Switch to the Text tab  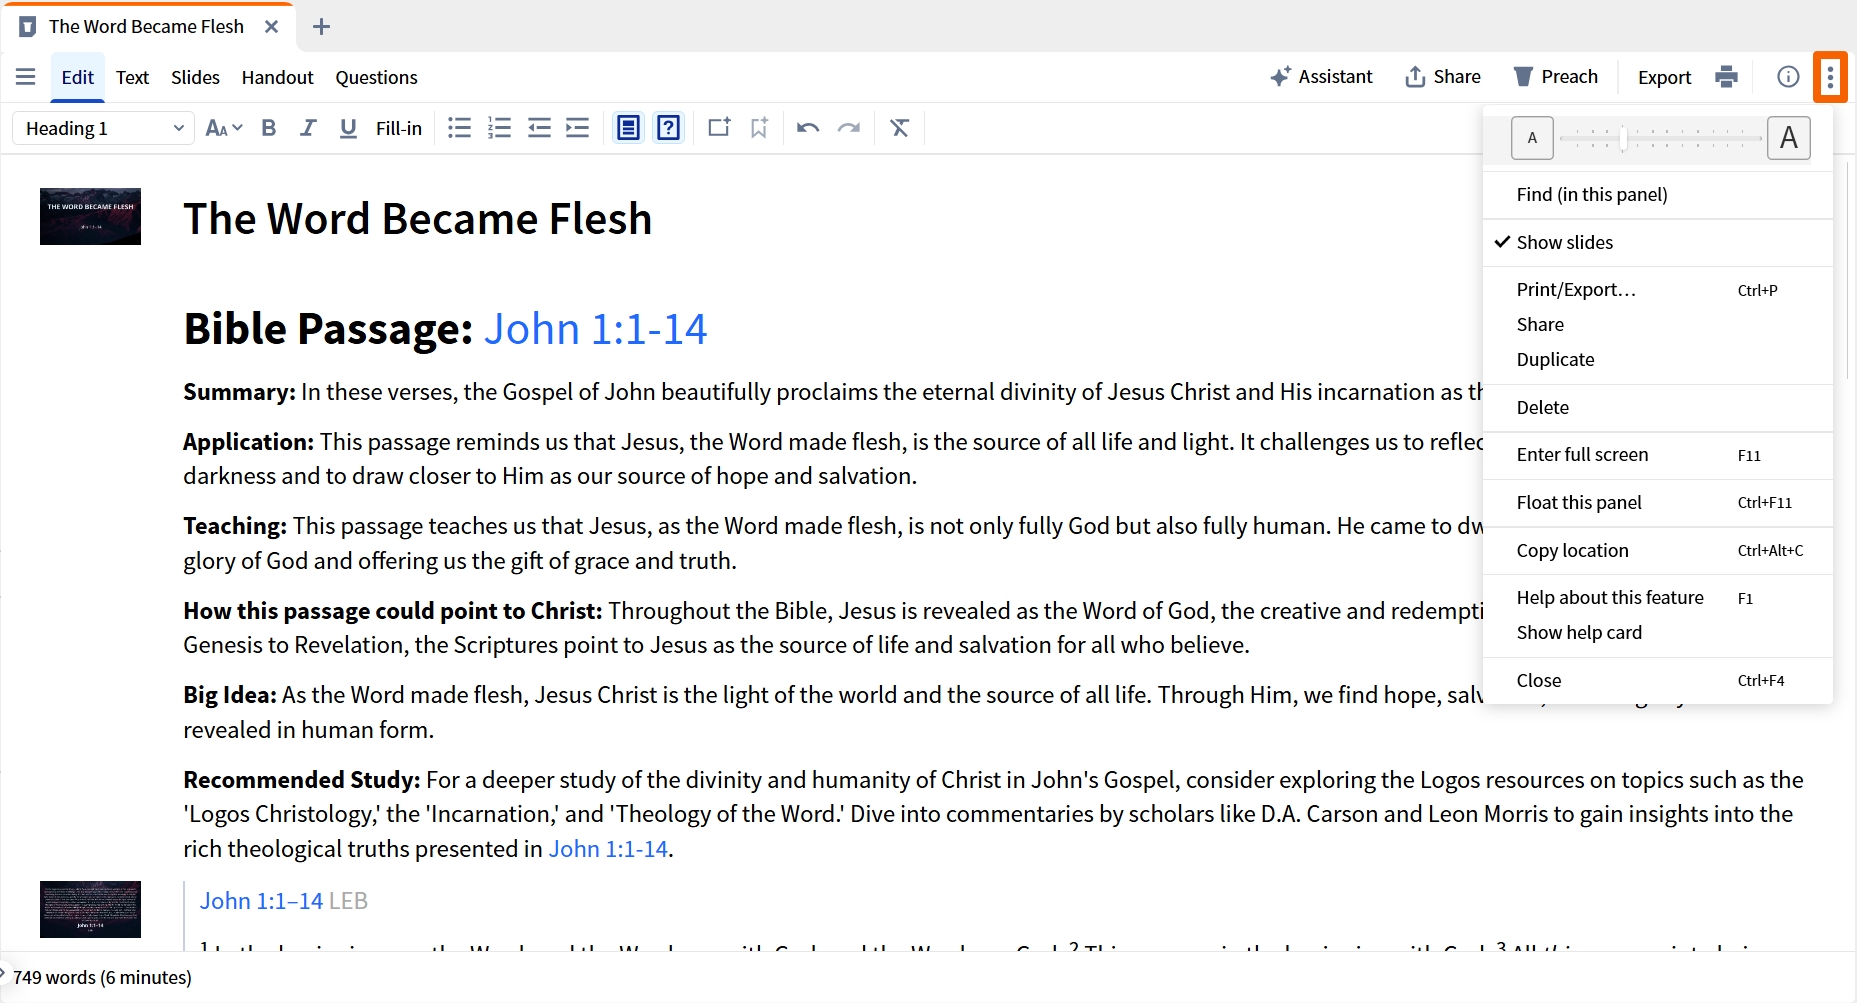tap(132, 77)
